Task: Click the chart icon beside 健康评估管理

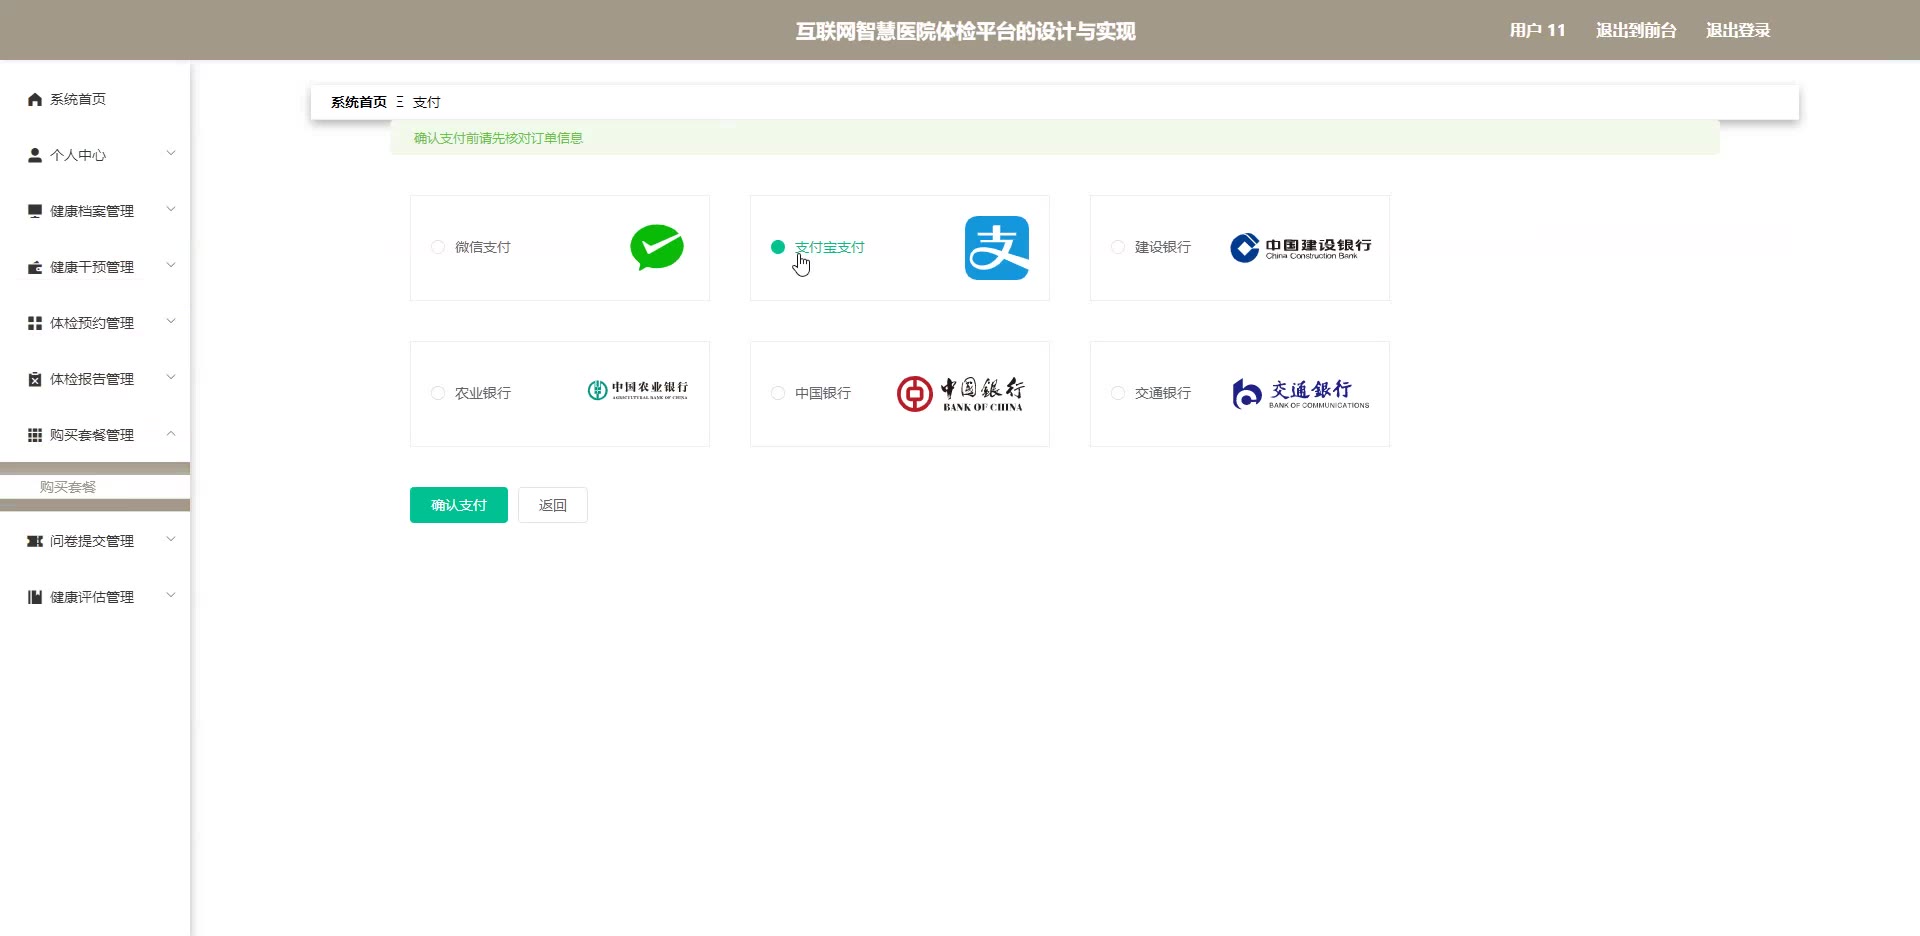Action: [x=35, y=597]
